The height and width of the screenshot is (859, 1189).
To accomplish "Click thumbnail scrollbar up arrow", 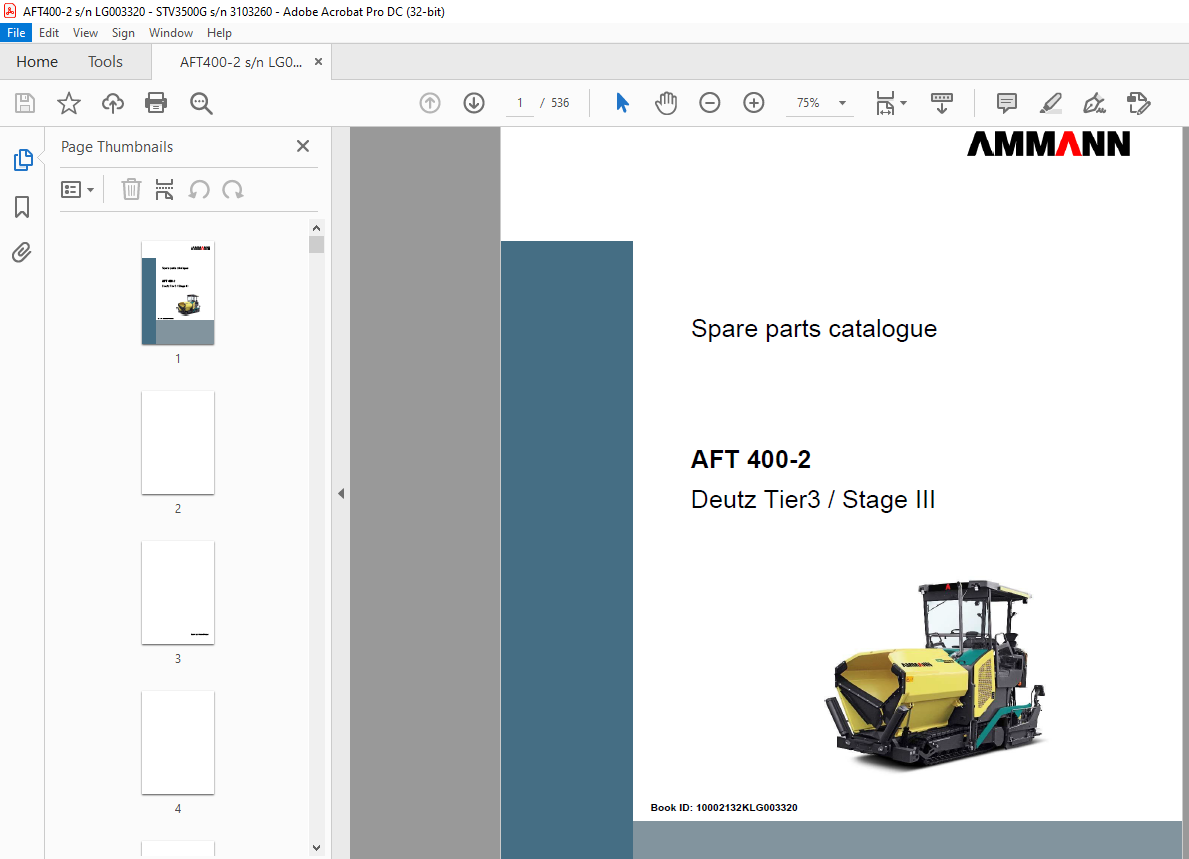I will point(316,227).
